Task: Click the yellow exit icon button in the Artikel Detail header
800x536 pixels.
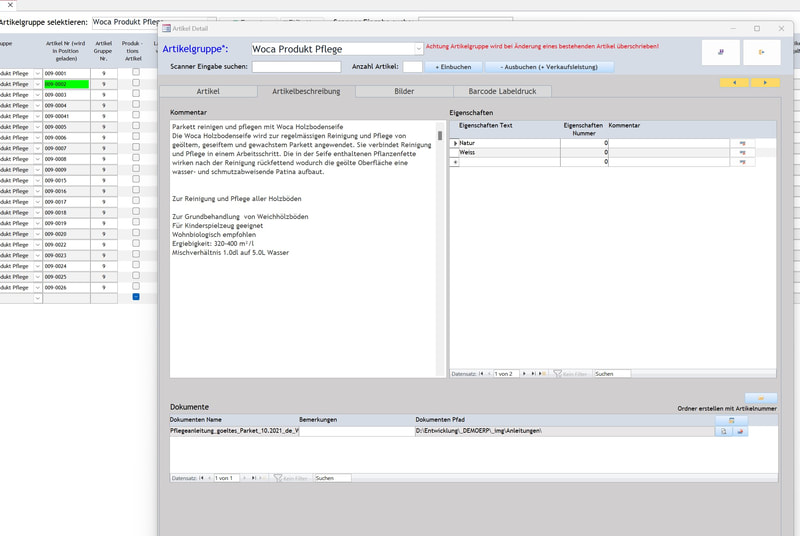Action: pos(761,52)
